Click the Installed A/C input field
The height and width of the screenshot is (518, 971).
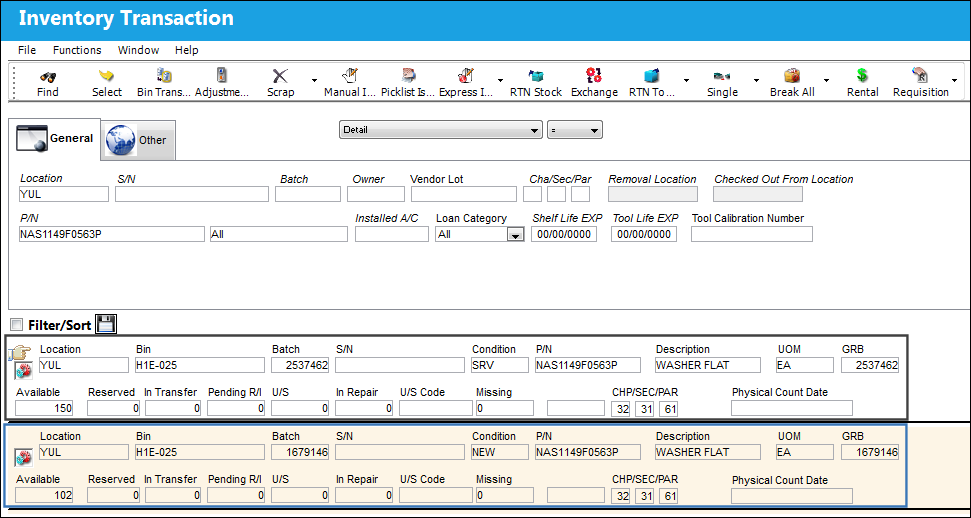point(391,234)
